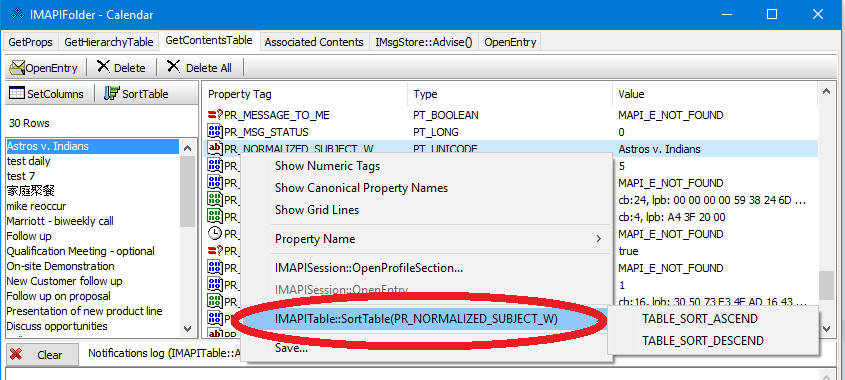Select TABLE_SORT_ASCEND option

coord(713,319)
